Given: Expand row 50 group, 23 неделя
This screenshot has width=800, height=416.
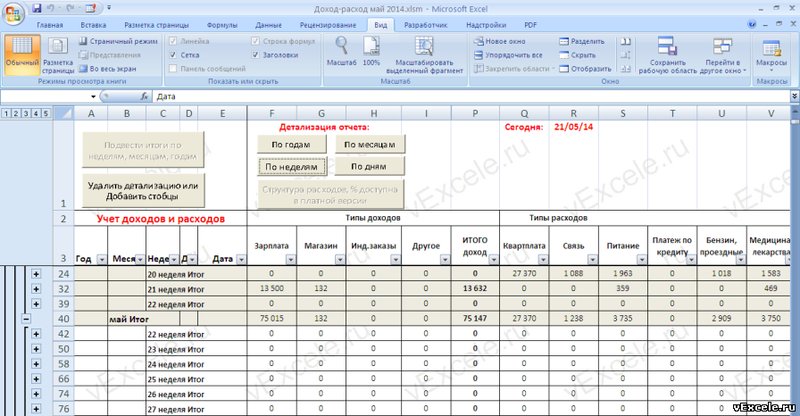Looking at the screenshot, I should 36,349.
